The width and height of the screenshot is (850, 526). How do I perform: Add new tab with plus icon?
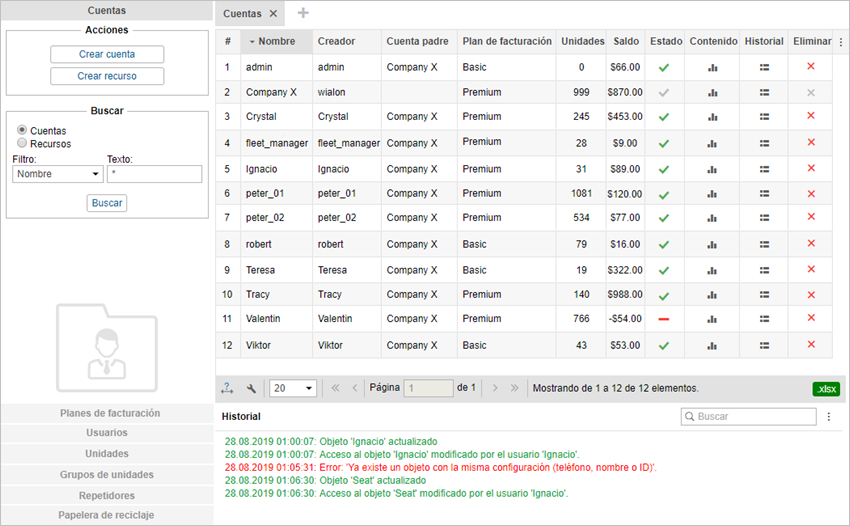click(x=303, y=13)
